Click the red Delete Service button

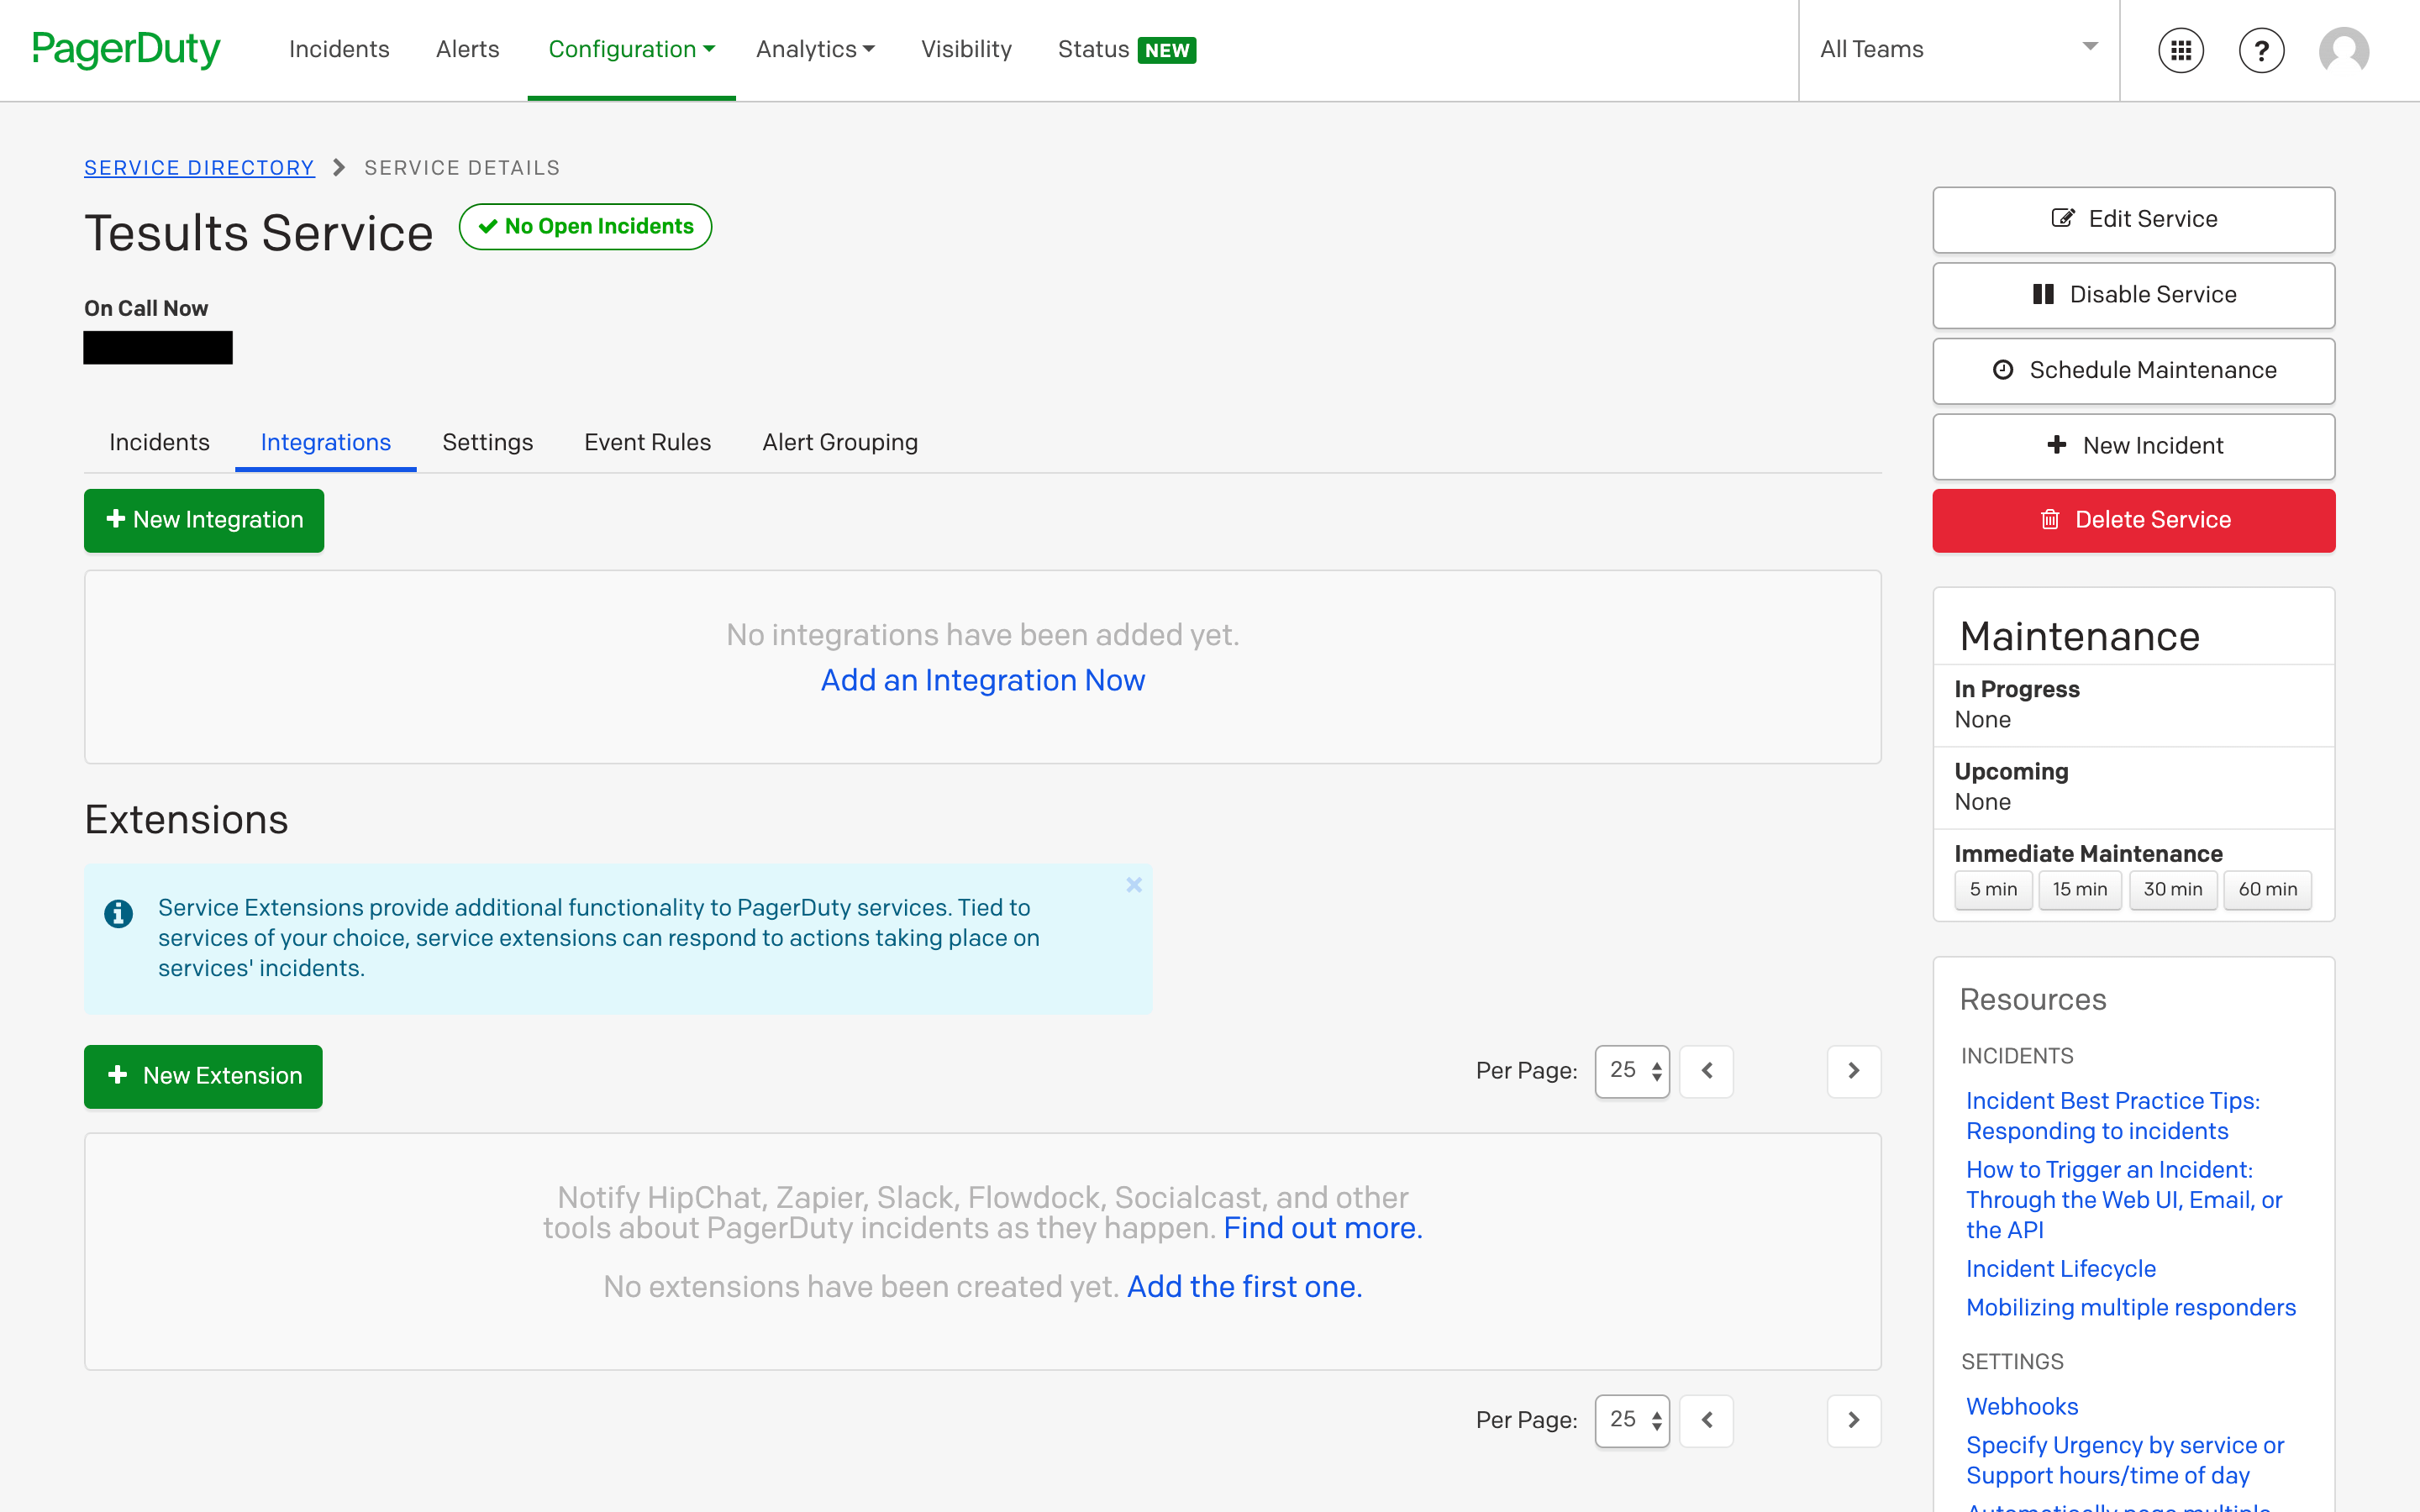2133,520
